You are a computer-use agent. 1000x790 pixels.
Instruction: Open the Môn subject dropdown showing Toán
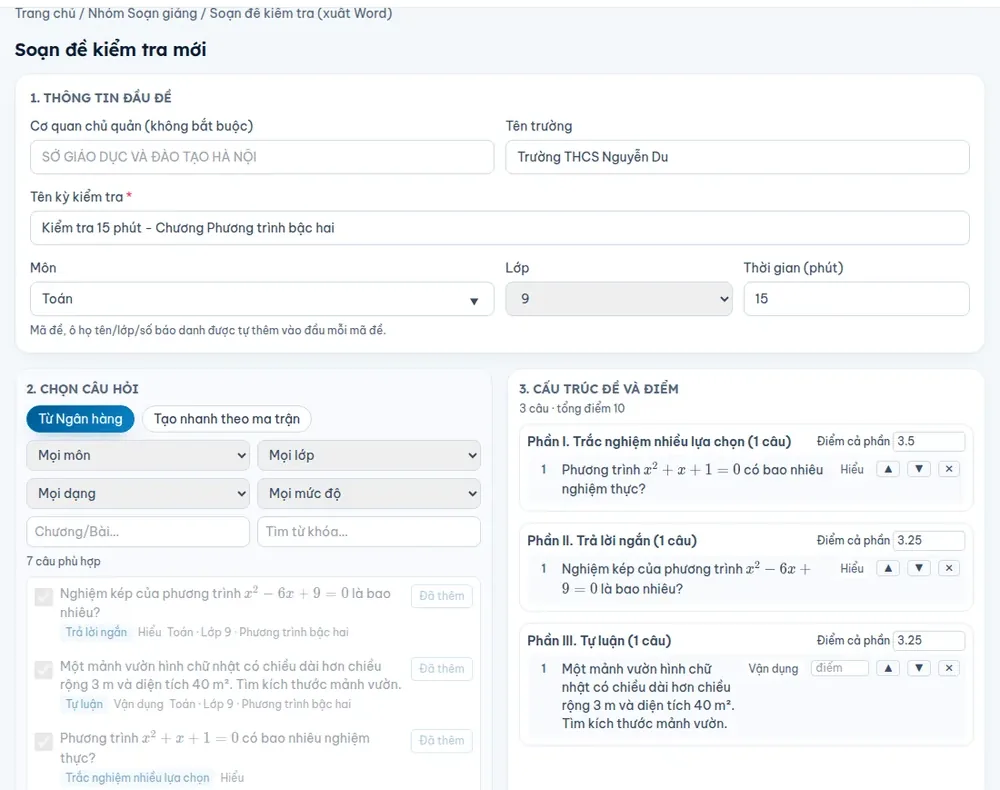click(261, 299)
